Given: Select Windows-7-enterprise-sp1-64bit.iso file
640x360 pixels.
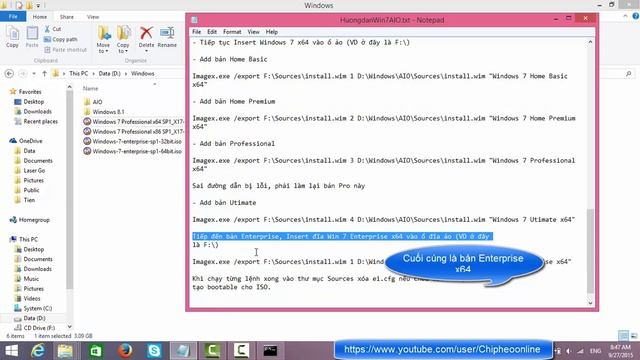Looking at the screenshot, I should pyautogui.click(x=133, y=151).
